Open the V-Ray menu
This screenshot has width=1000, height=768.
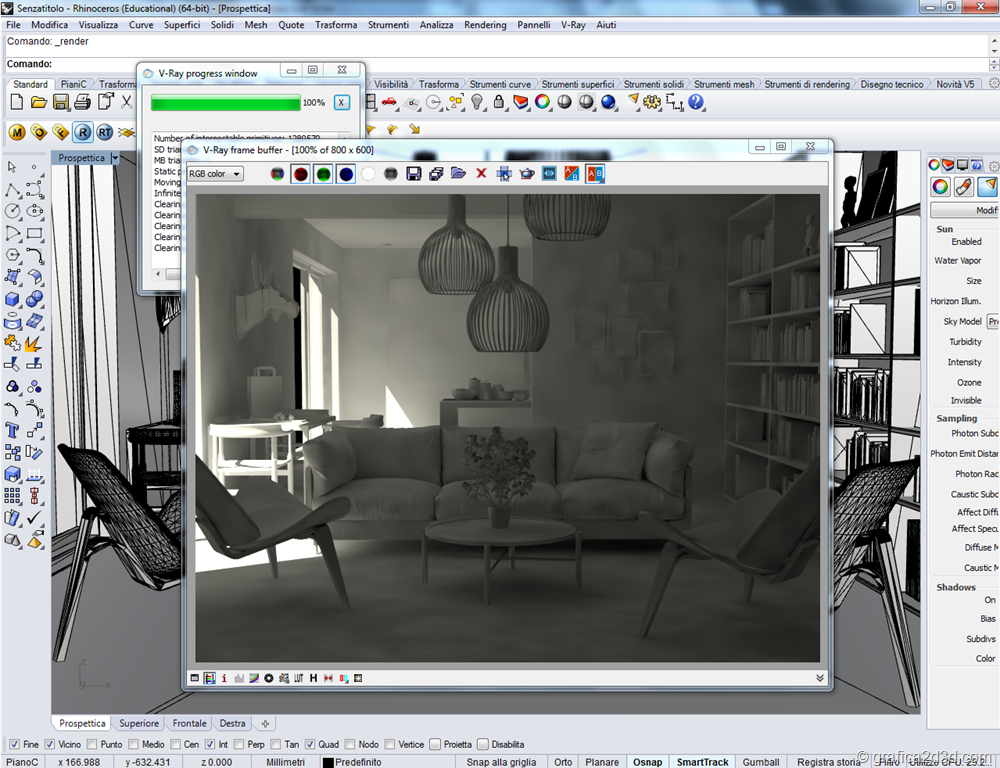coord(573,25)
